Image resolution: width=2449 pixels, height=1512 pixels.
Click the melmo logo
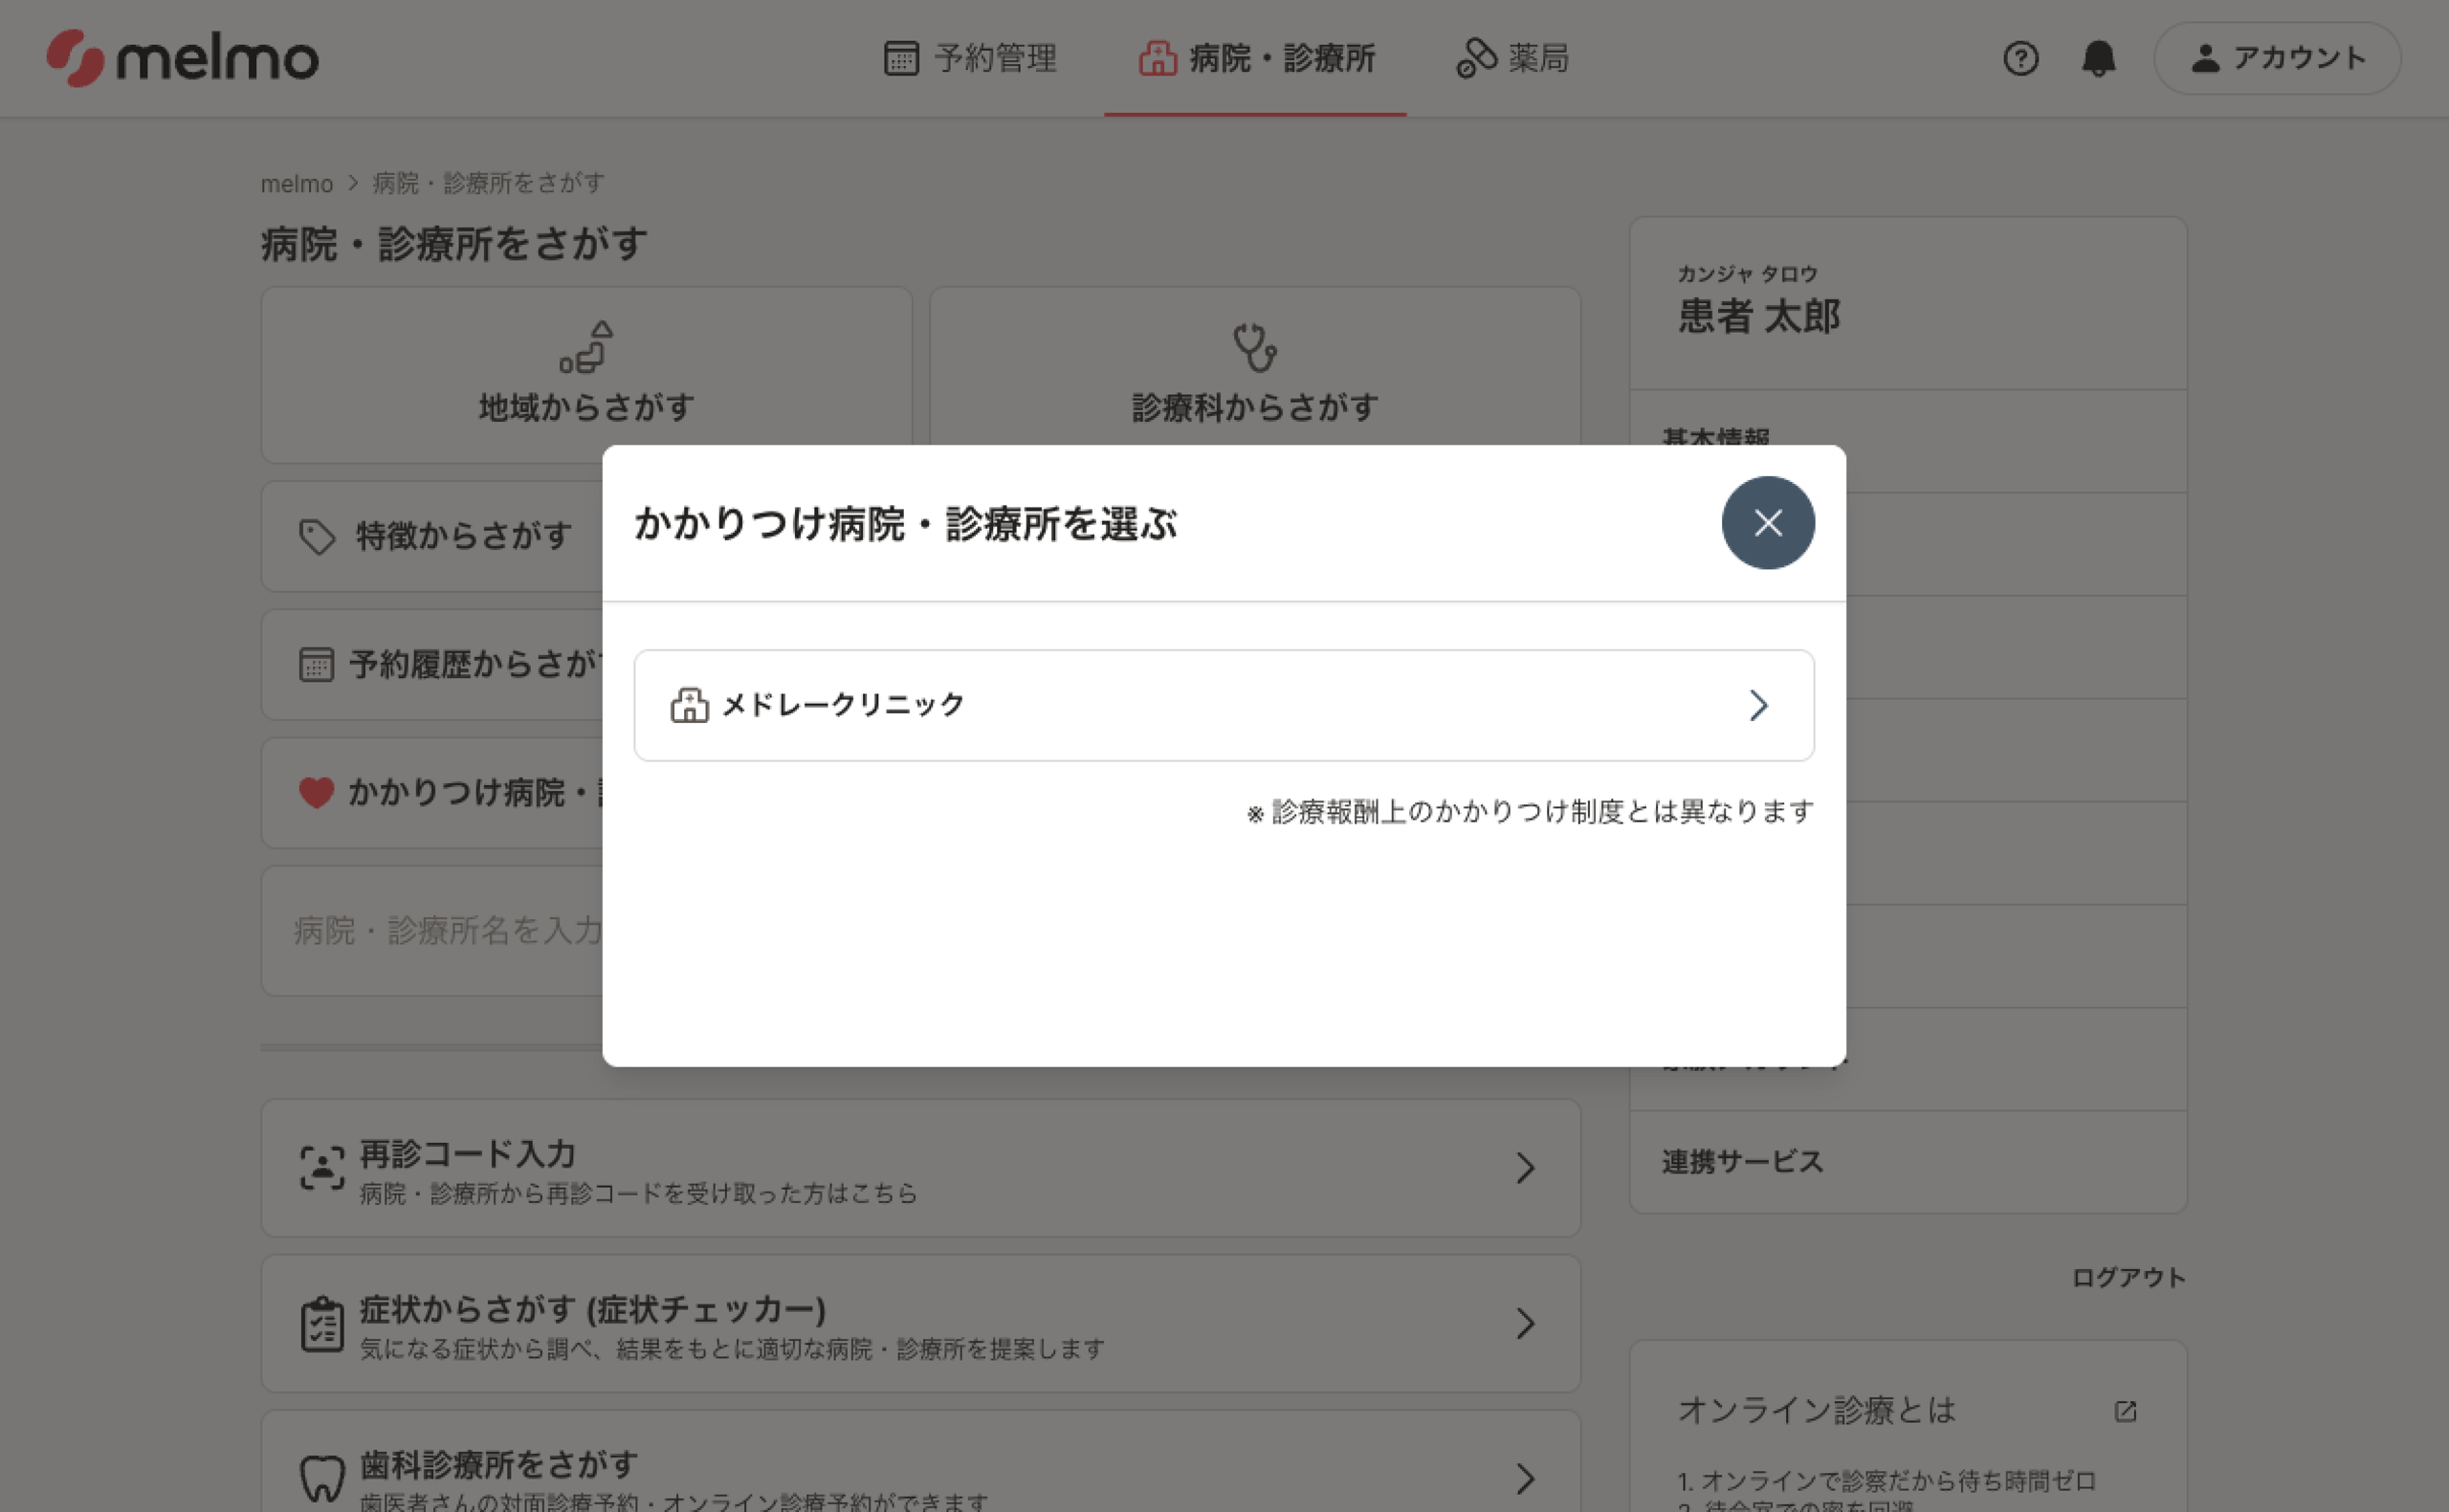pyautogui.click(x=182, y=58)
